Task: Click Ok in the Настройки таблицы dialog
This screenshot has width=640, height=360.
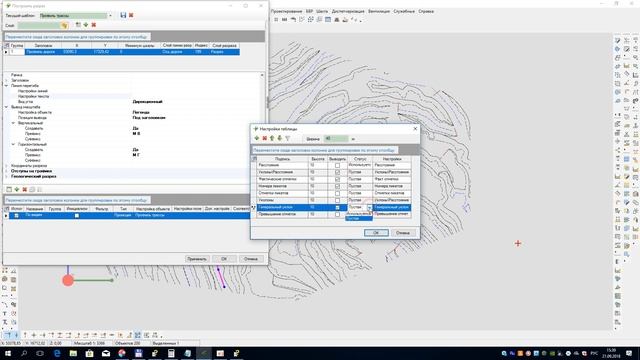Action: click(x=376, y=233)
